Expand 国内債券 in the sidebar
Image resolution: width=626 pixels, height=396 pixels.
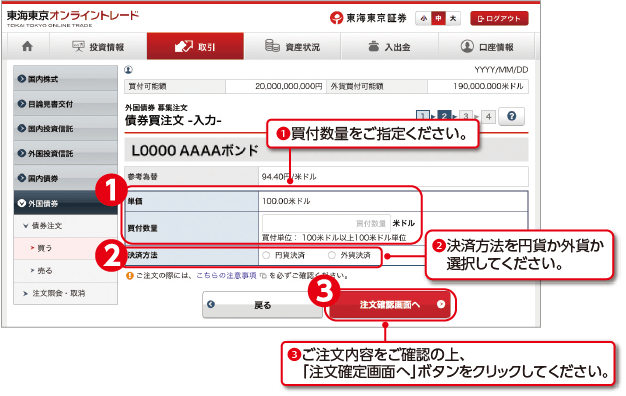(x=65, y=178)
